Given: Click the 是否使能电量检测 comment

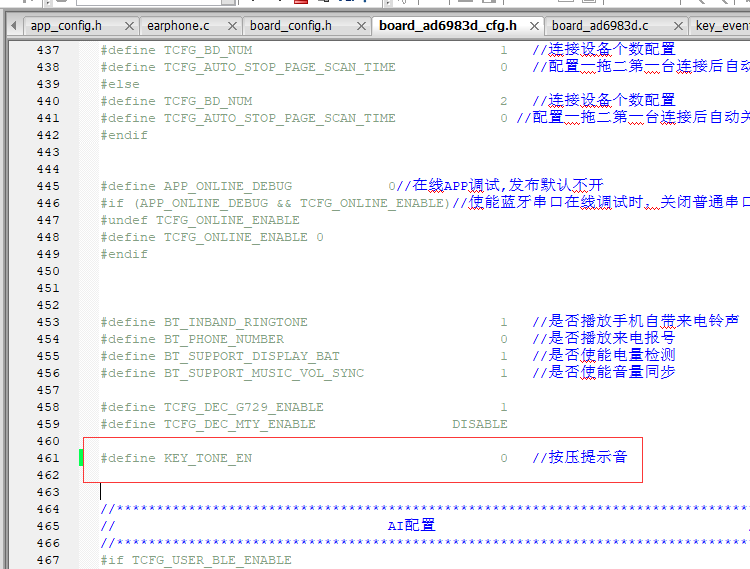Looking at the screenshot, I should tap(604, 355).
